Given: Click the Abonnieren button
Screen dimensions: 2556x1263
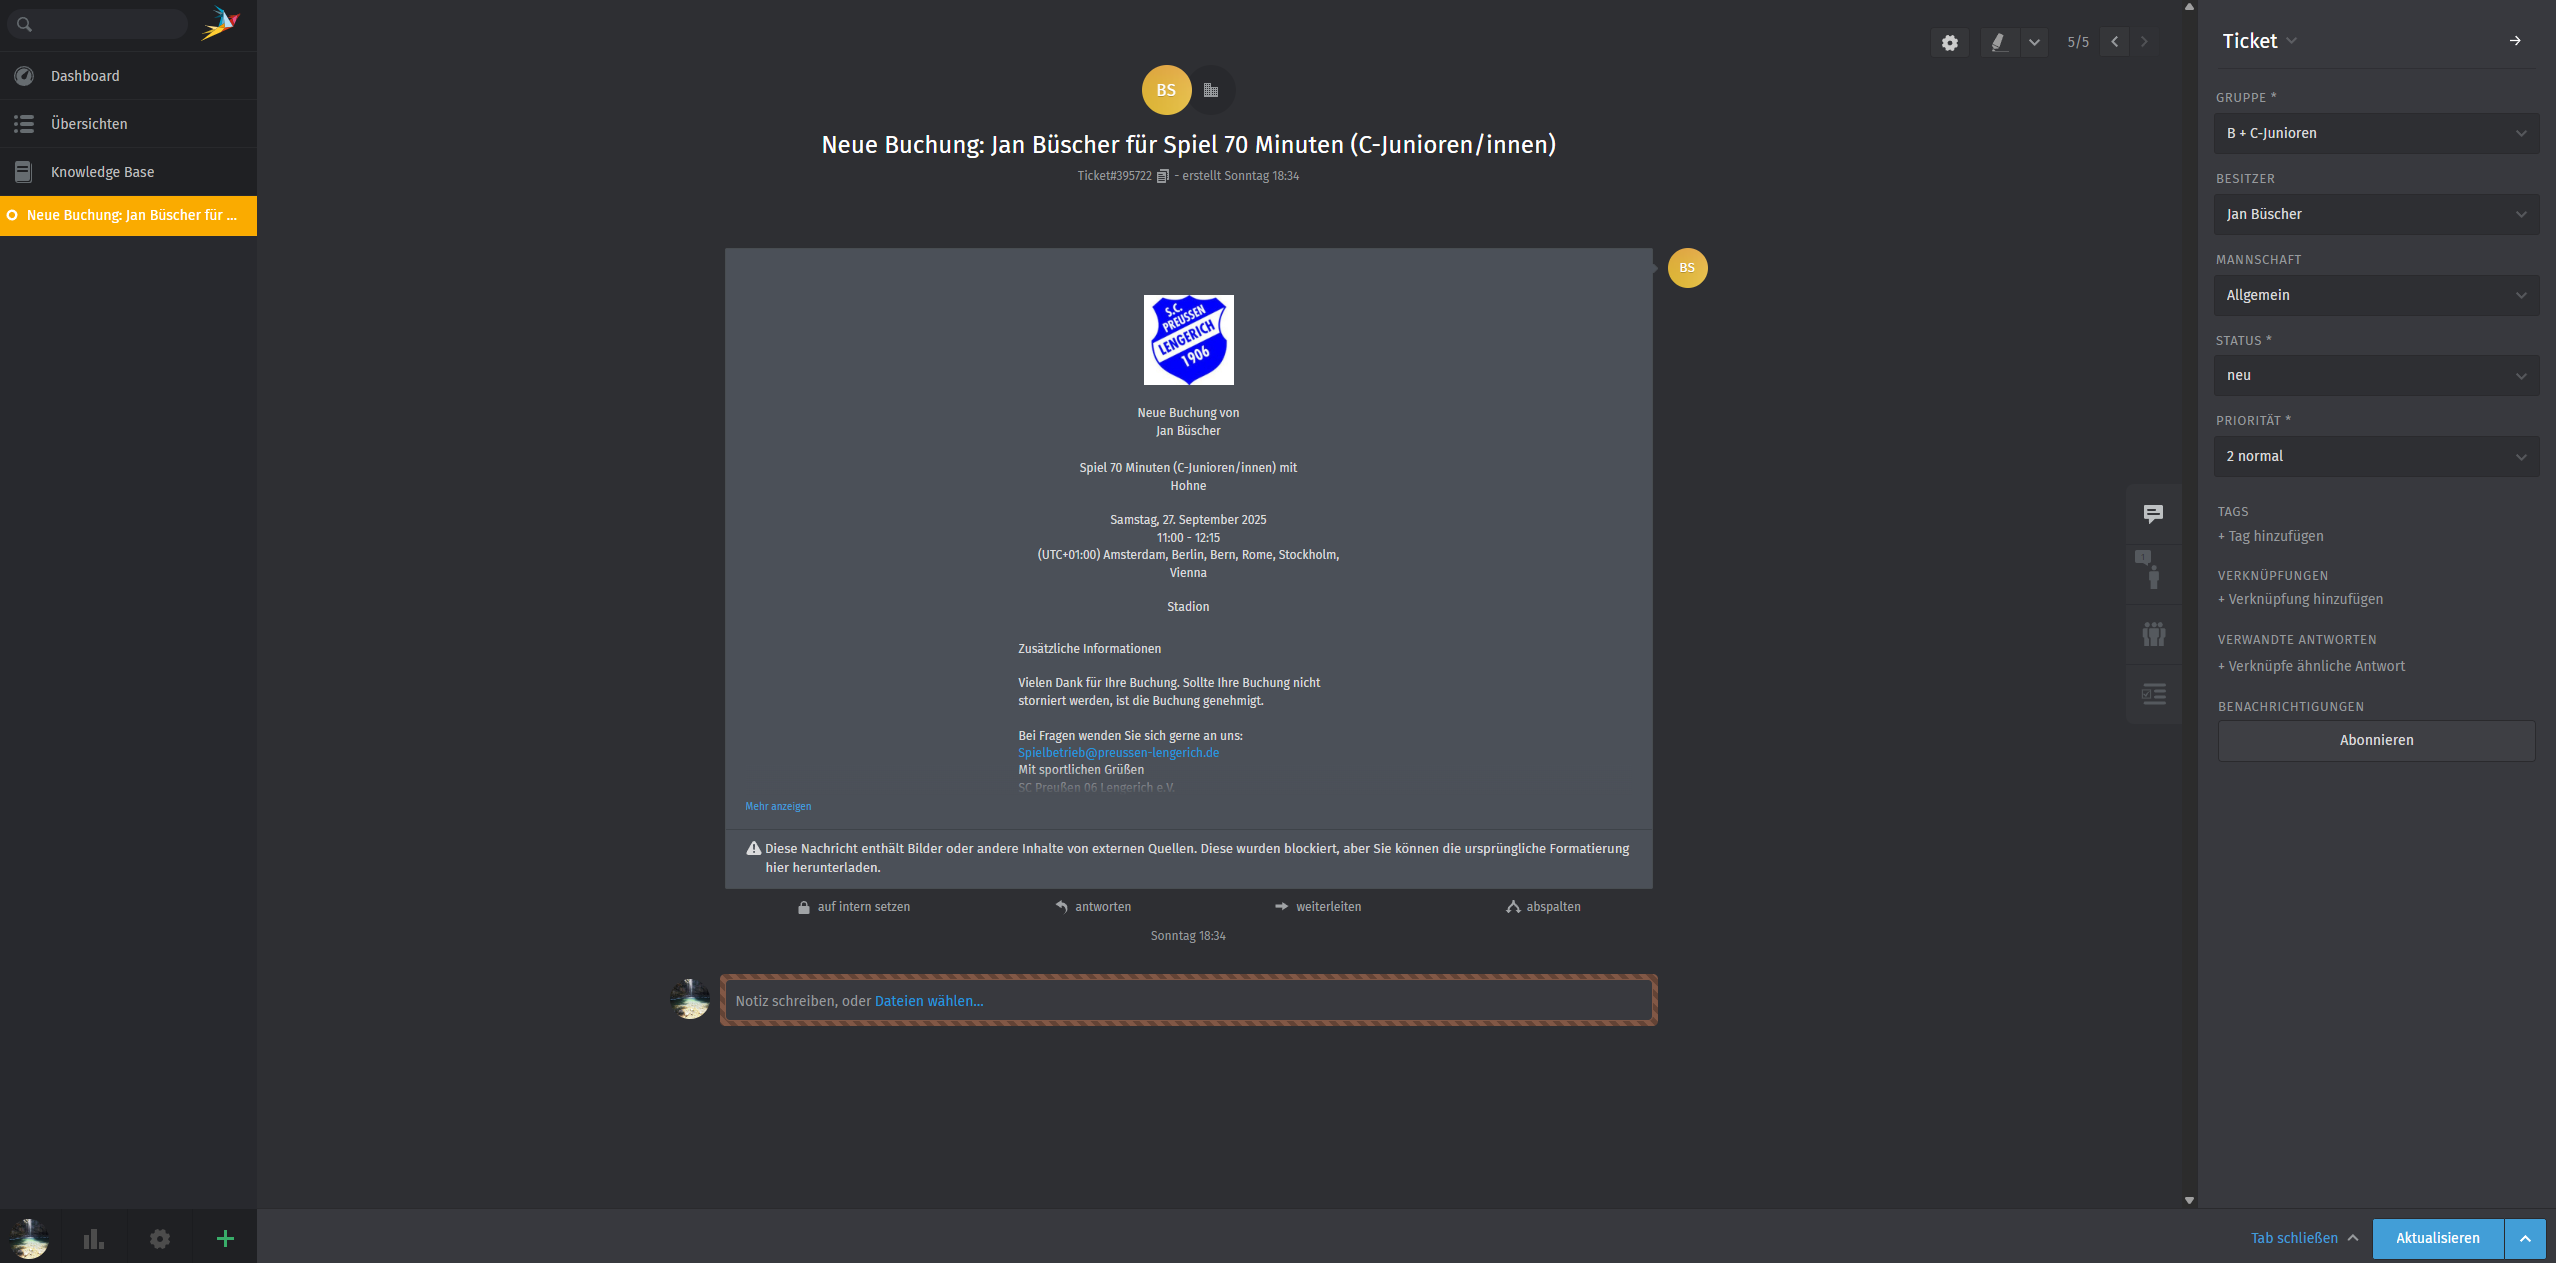Looking at the screenshot, I should [2376, 740].
